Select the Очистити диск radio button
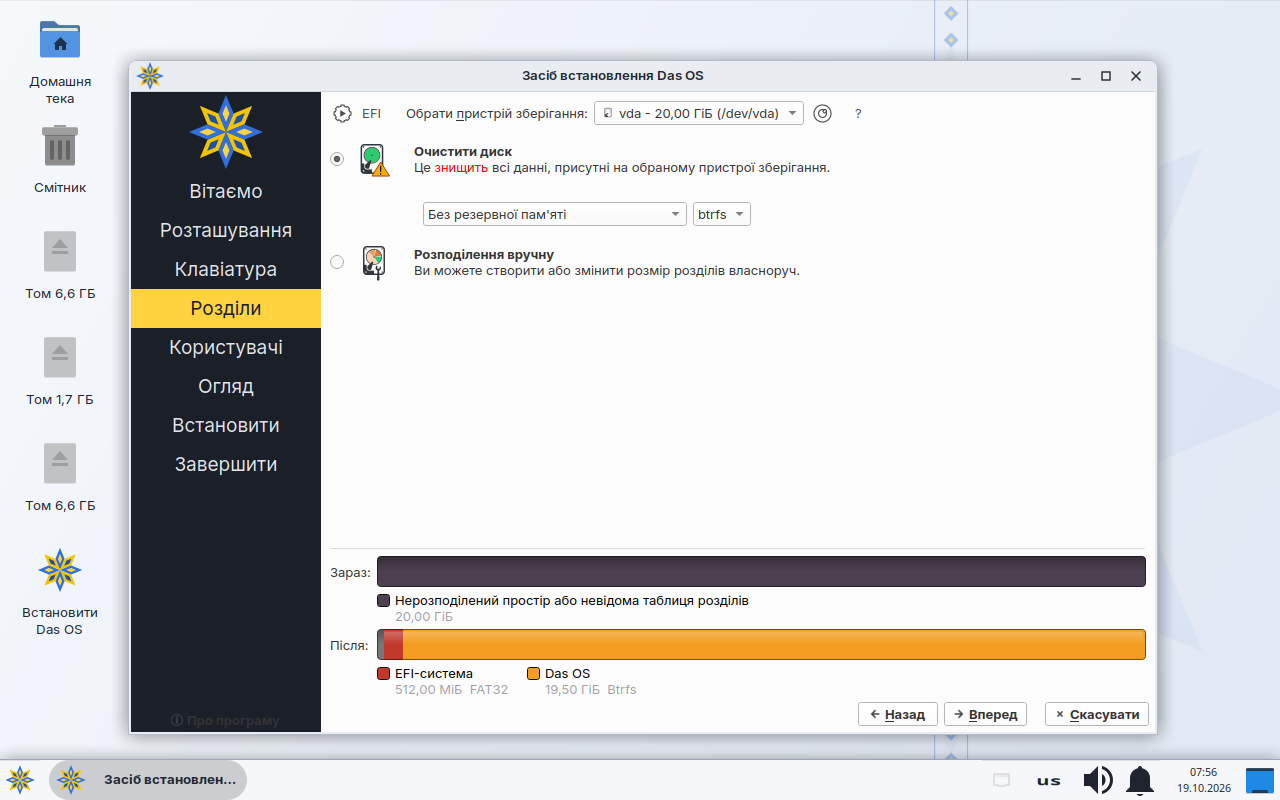Image resolution: width=1280 pixels, height=800 pixels. (337, 159)
